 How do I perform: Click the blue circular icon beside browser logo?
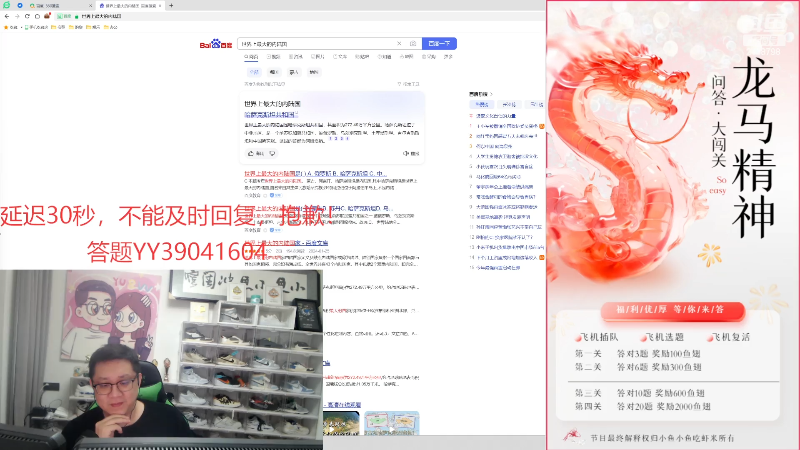pos(20,5)
